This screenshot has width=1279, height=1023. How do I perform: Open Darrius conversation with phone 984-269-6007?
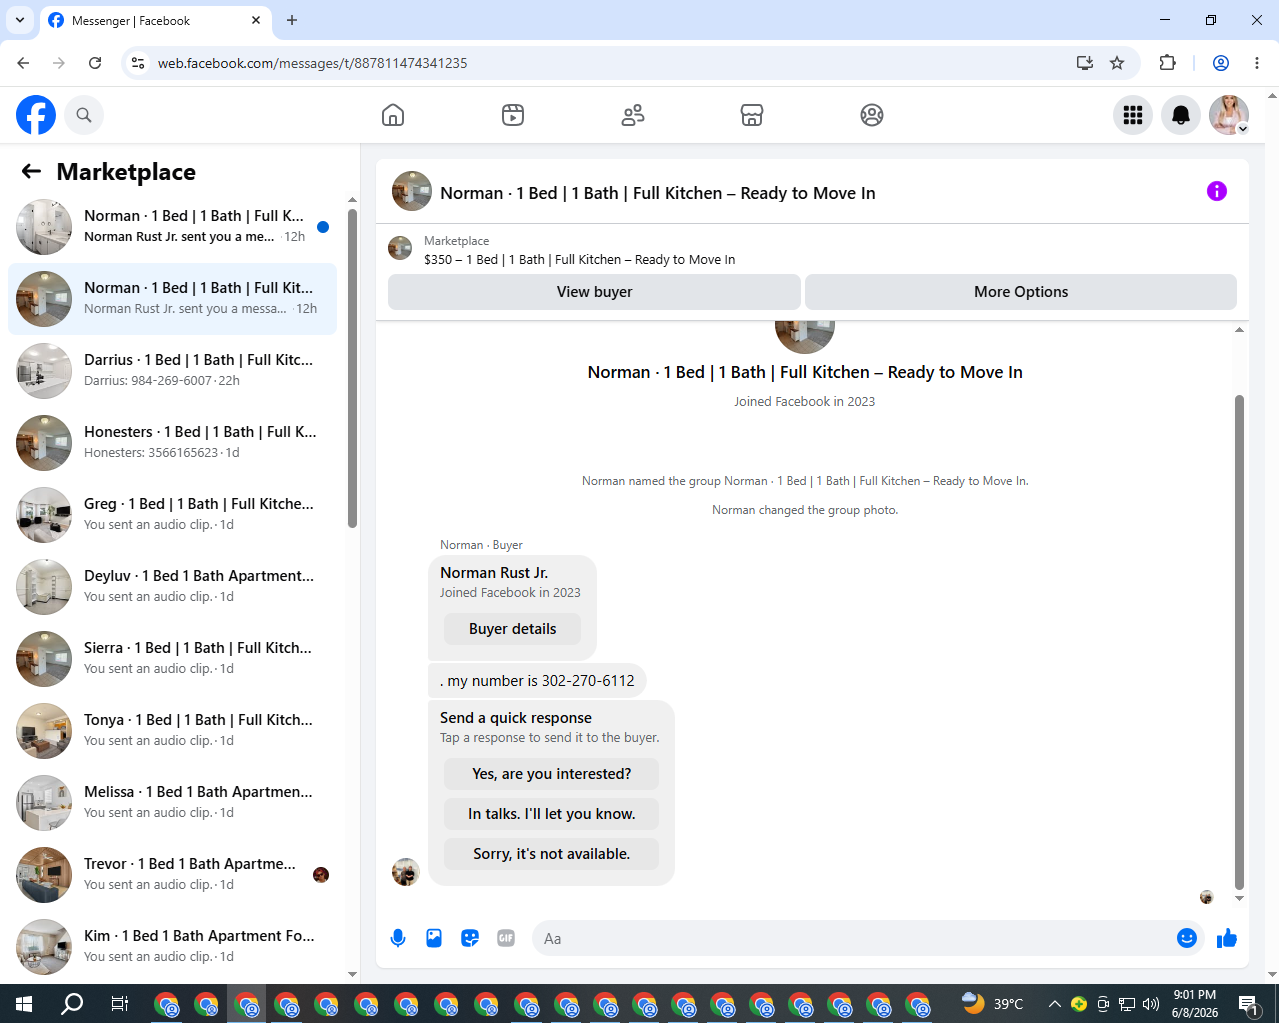click(172, 371)
